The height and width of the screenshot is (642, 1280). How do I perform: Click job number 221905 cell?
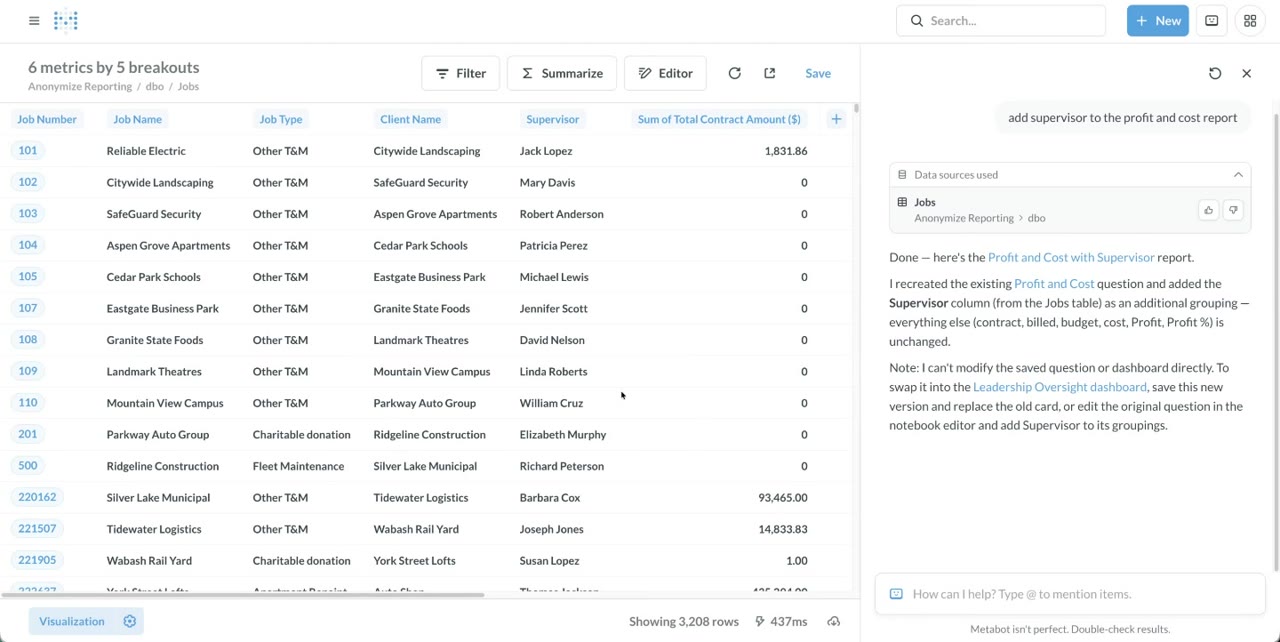click(x=37, y=560)
